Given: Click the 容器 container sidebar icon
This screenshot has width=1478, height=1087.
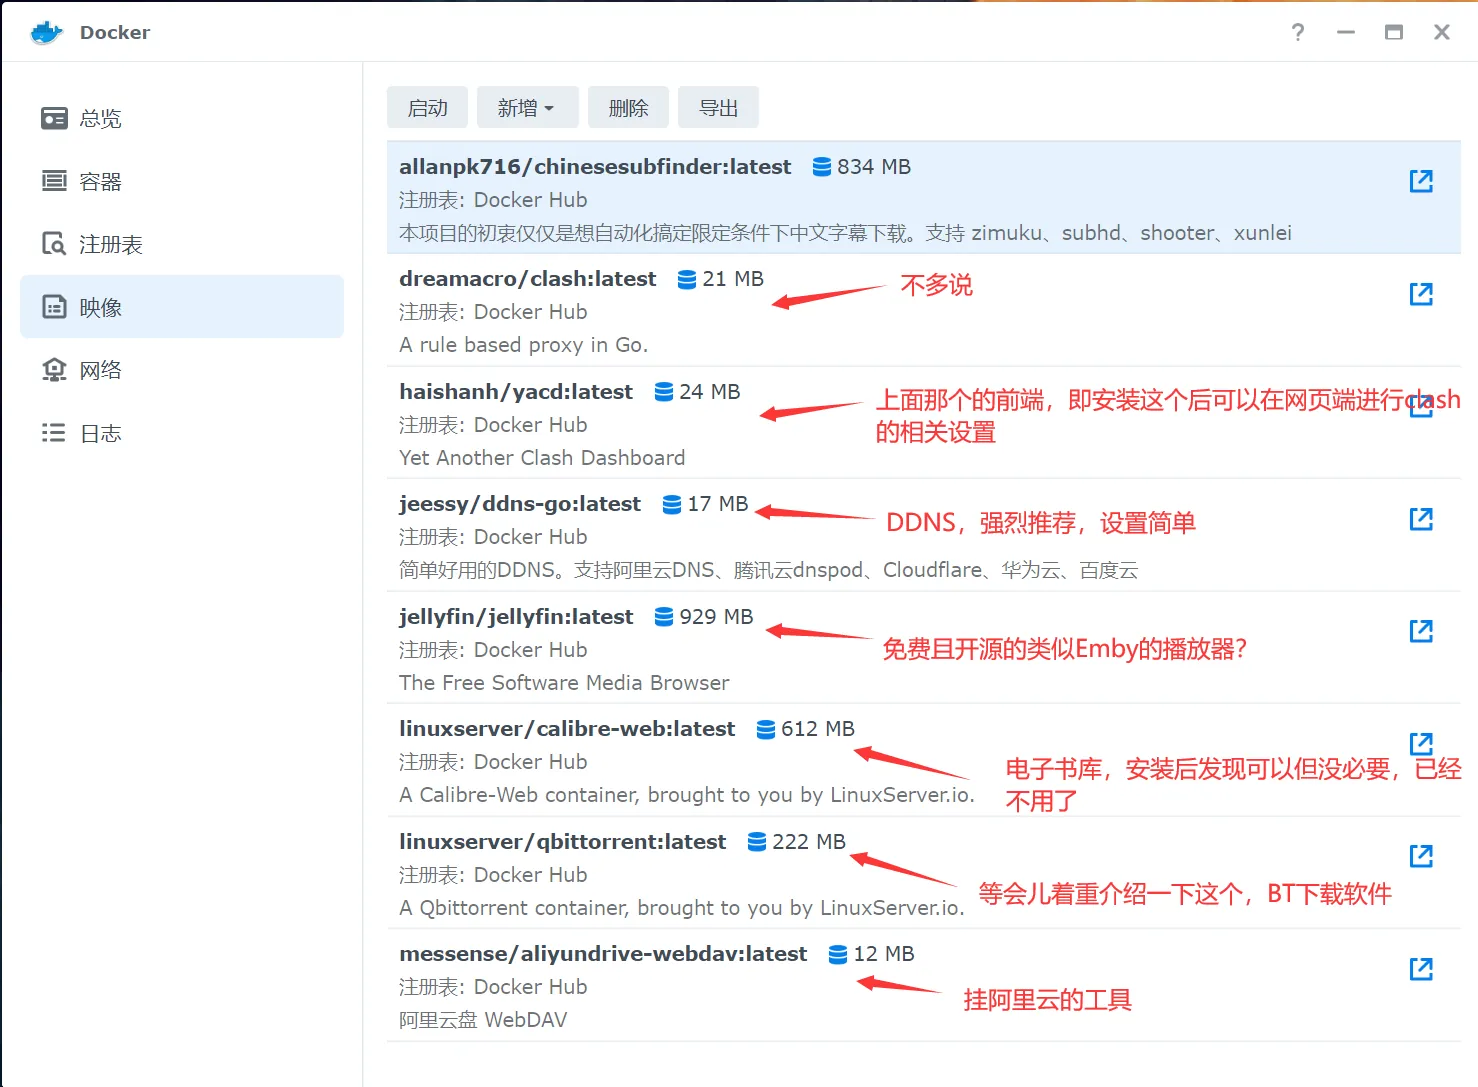Looking at the screenshot, I should pos(54,181).
